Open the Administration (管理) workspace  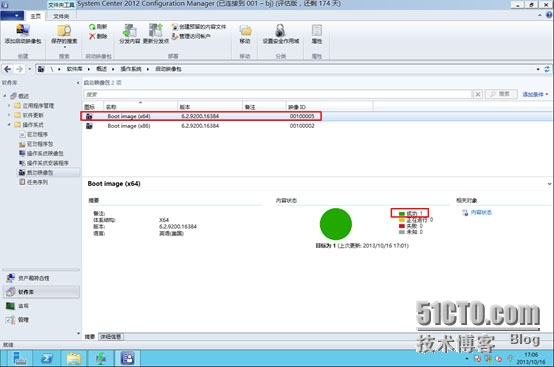pyautogui.click(x=41, y=320)
